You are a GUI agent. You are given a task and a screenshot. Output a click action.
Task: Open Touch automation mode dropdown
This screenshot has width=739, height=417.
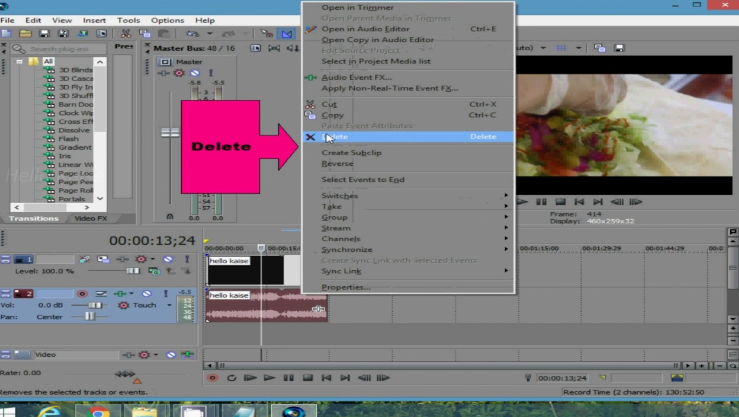tap(169, 305)
